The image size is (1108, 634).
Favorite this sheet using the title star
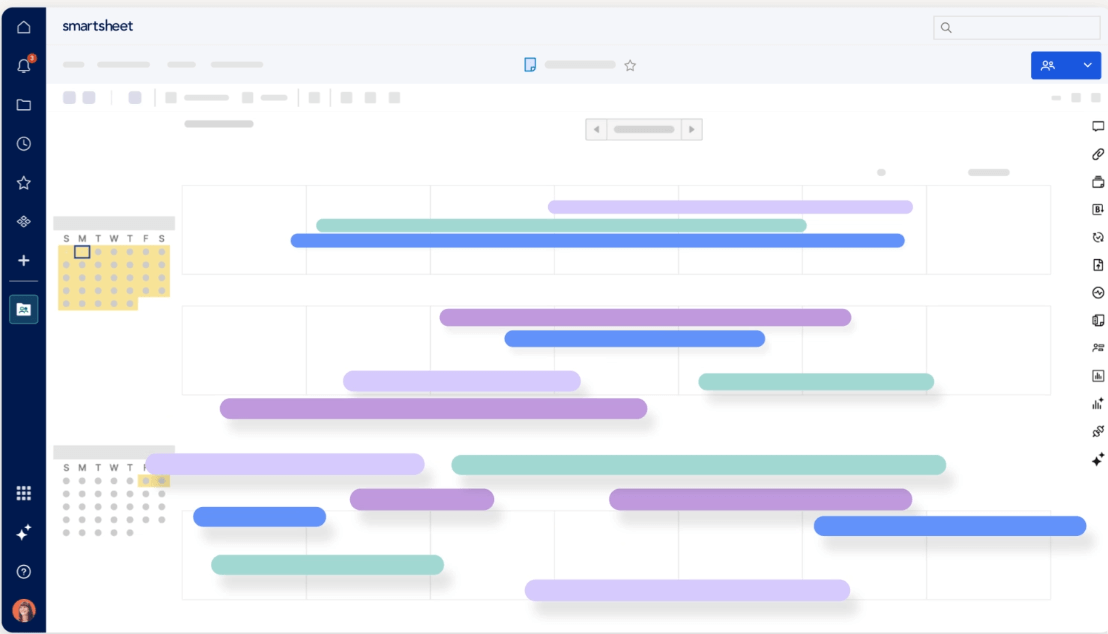click(x=630, y=64)
